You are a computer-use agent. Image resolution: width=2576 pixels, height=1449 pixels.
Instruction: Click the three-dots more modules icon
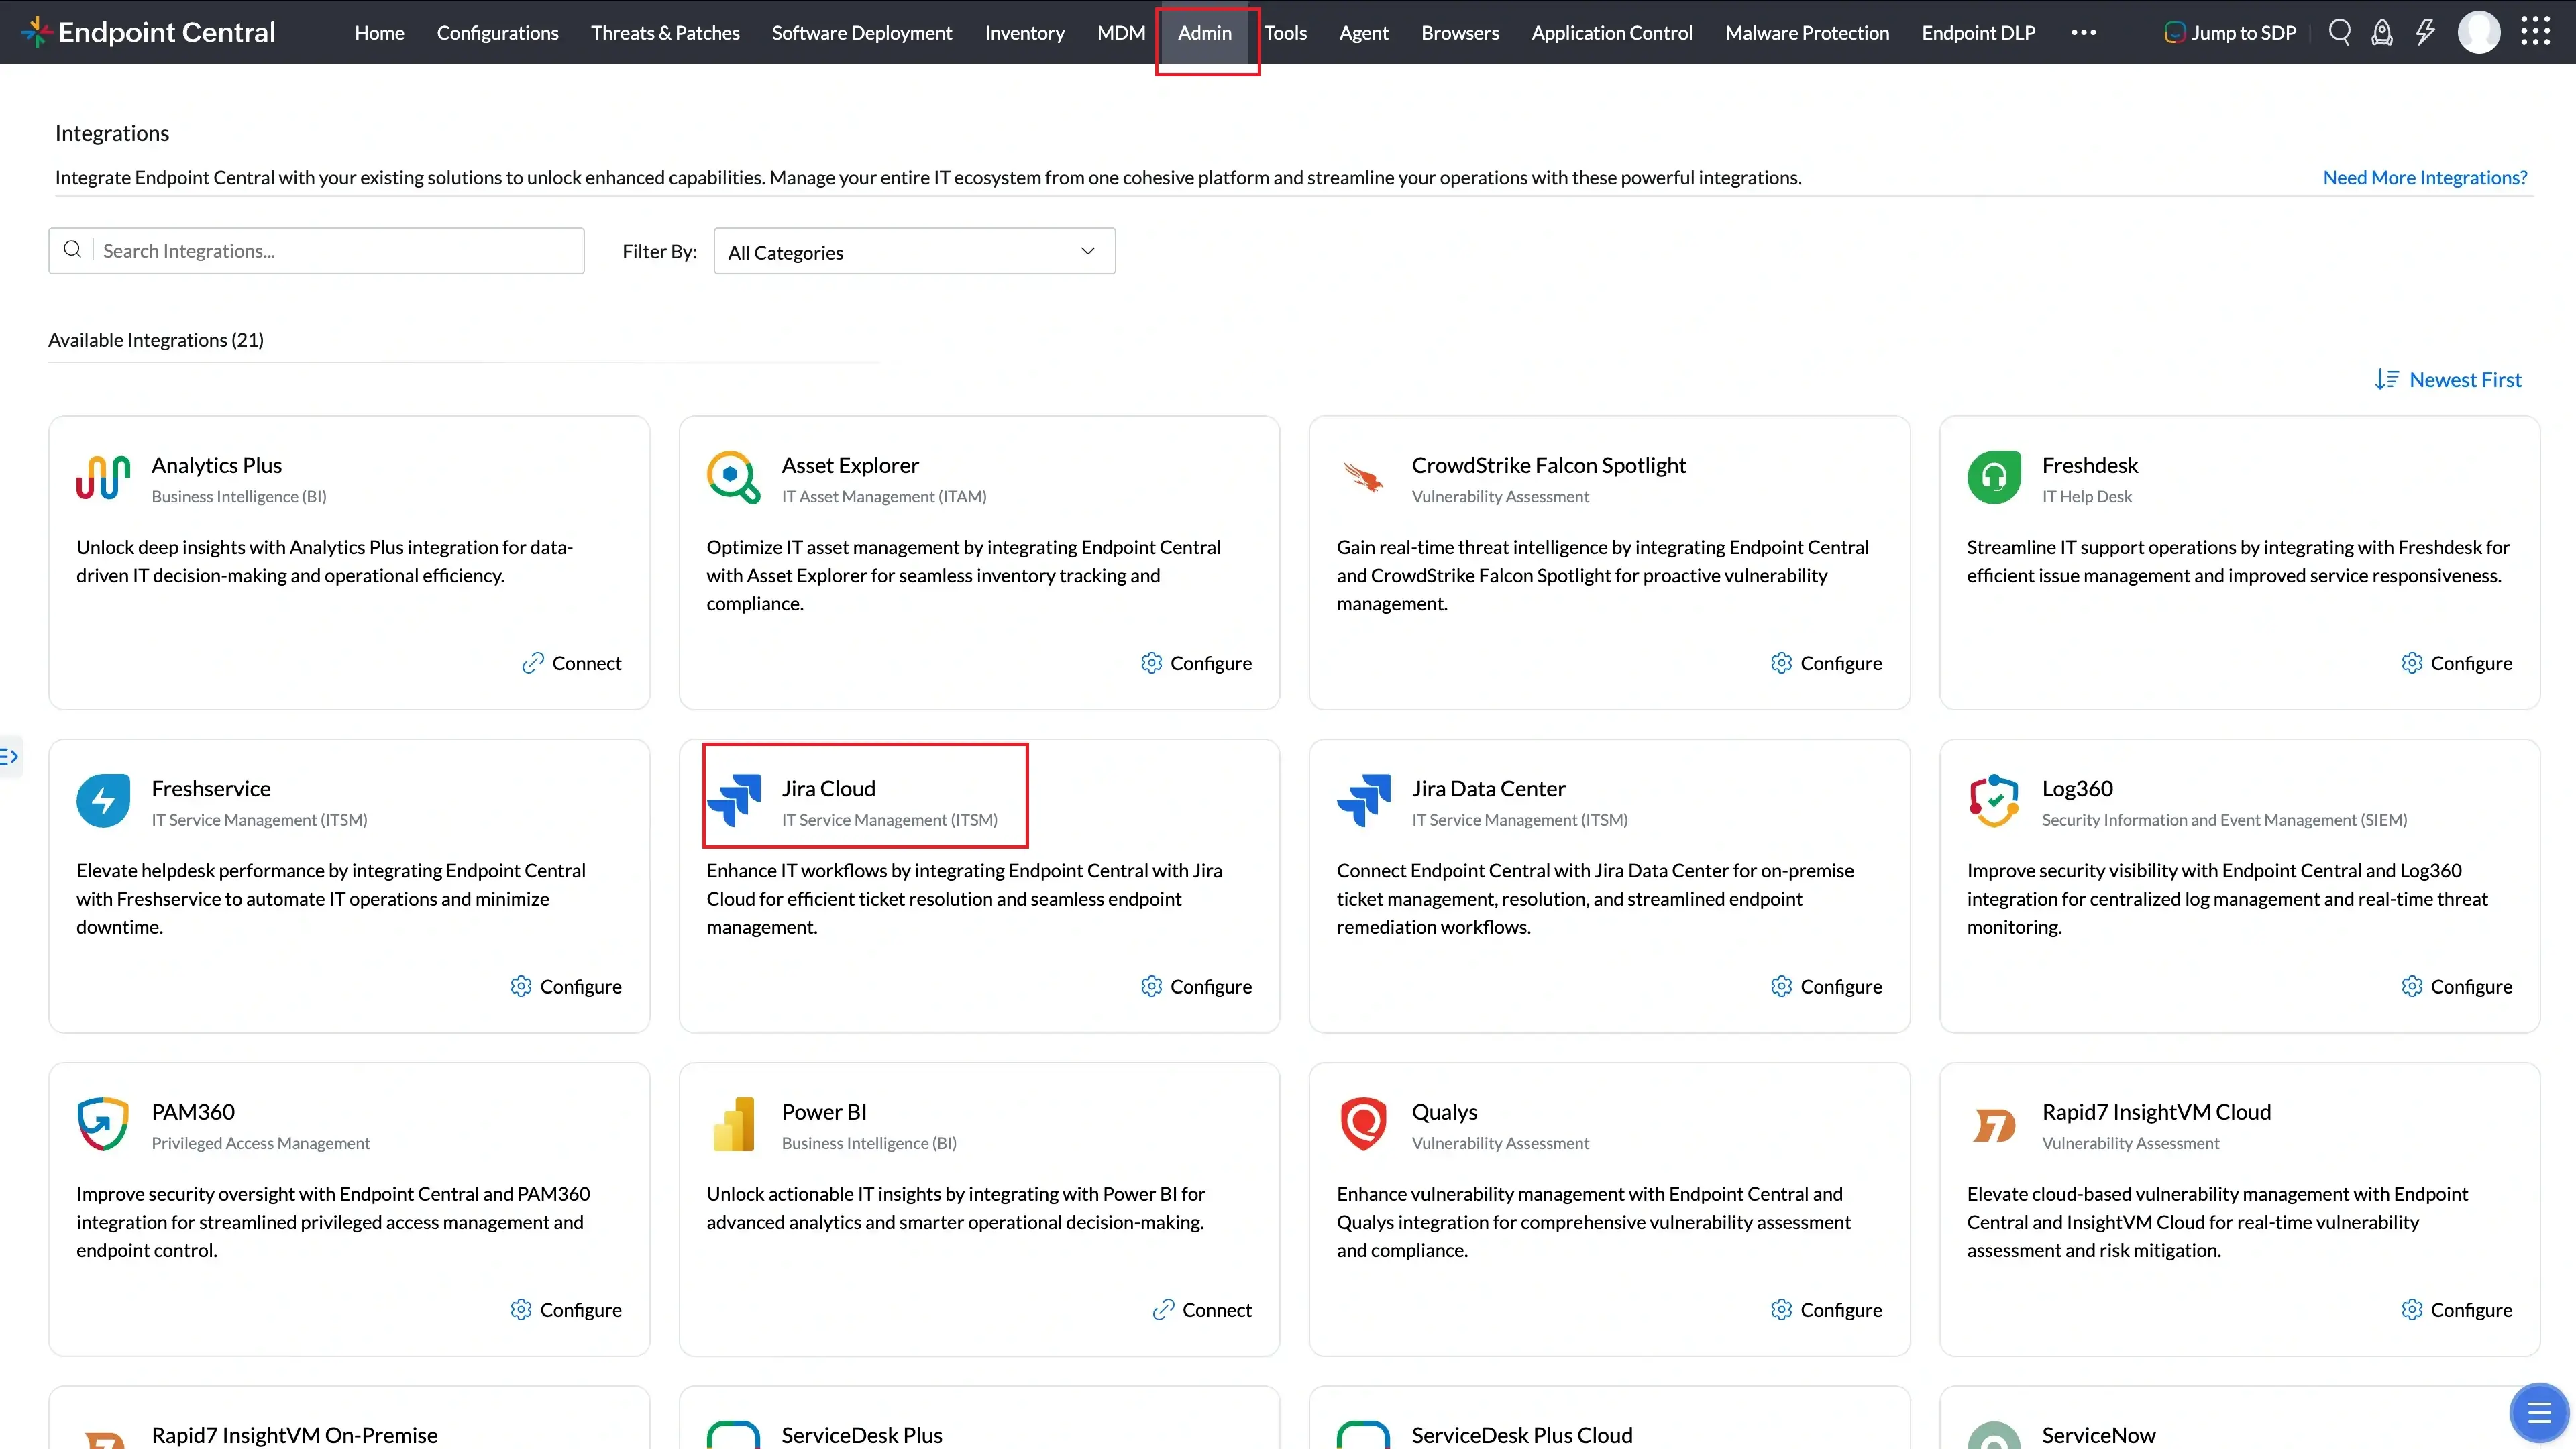click(2084, 32)
